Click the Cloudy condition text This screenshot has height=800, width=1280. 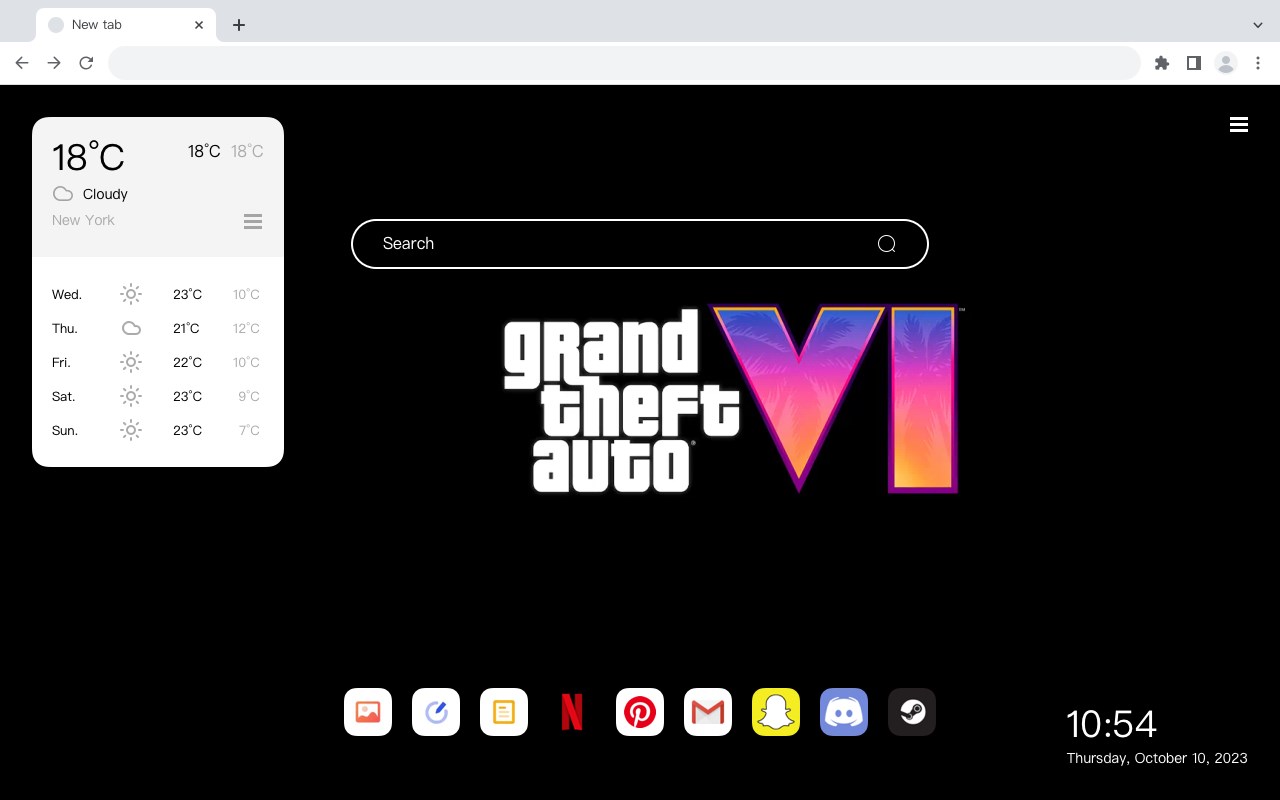coord(105,194)
